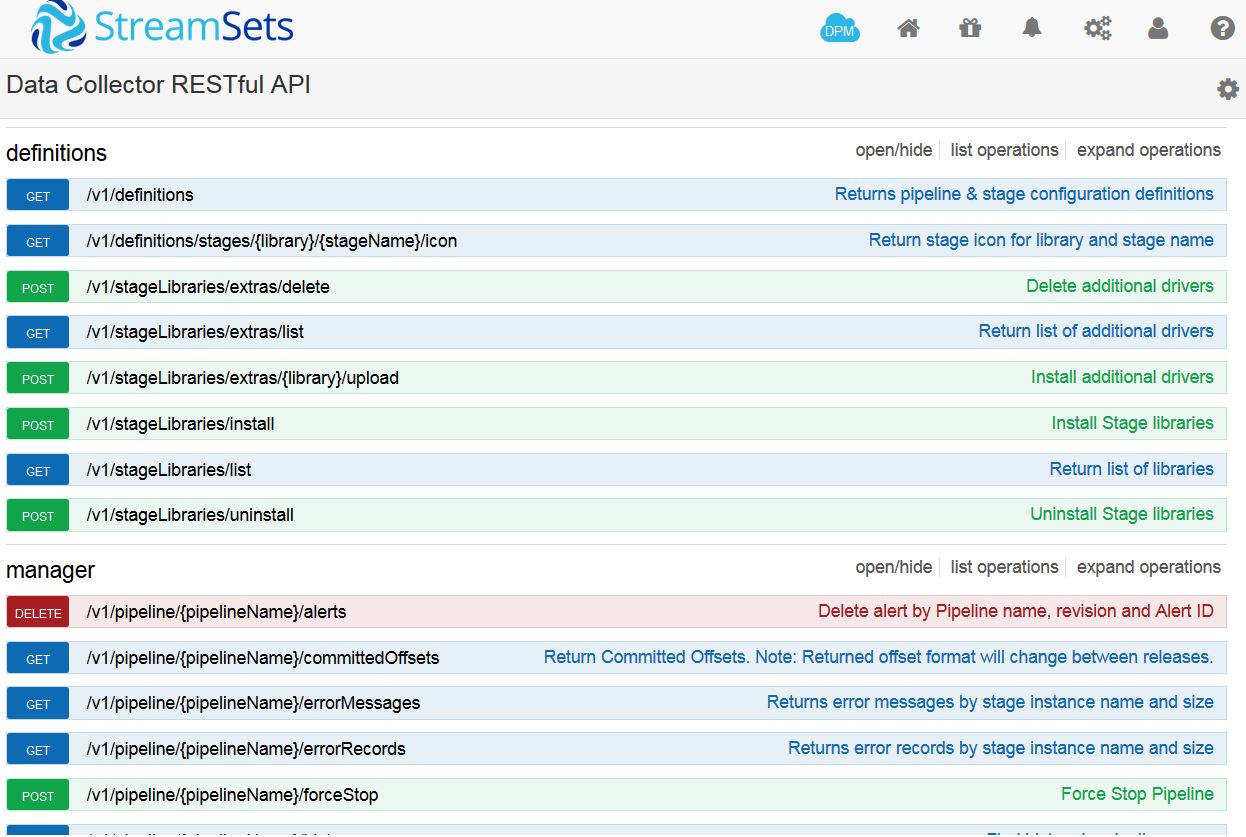The height and width of the screenshot is (837, 1246).
Task: Toggle open/hide for definitions section
Action: (893, 150)
